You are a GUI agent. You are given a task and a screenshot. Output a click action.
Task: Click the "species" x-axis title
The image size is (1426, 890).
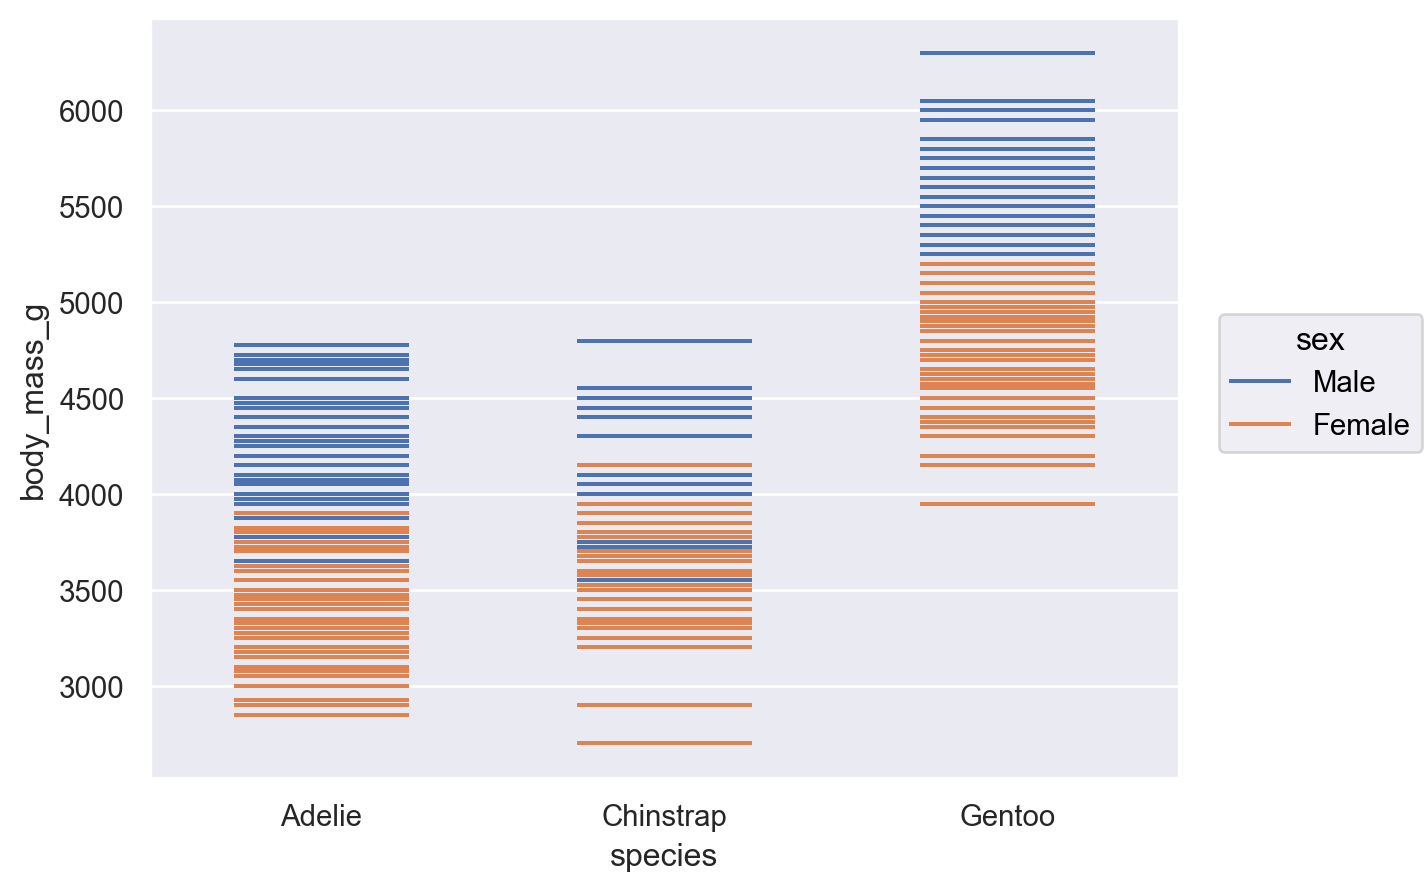663,856
